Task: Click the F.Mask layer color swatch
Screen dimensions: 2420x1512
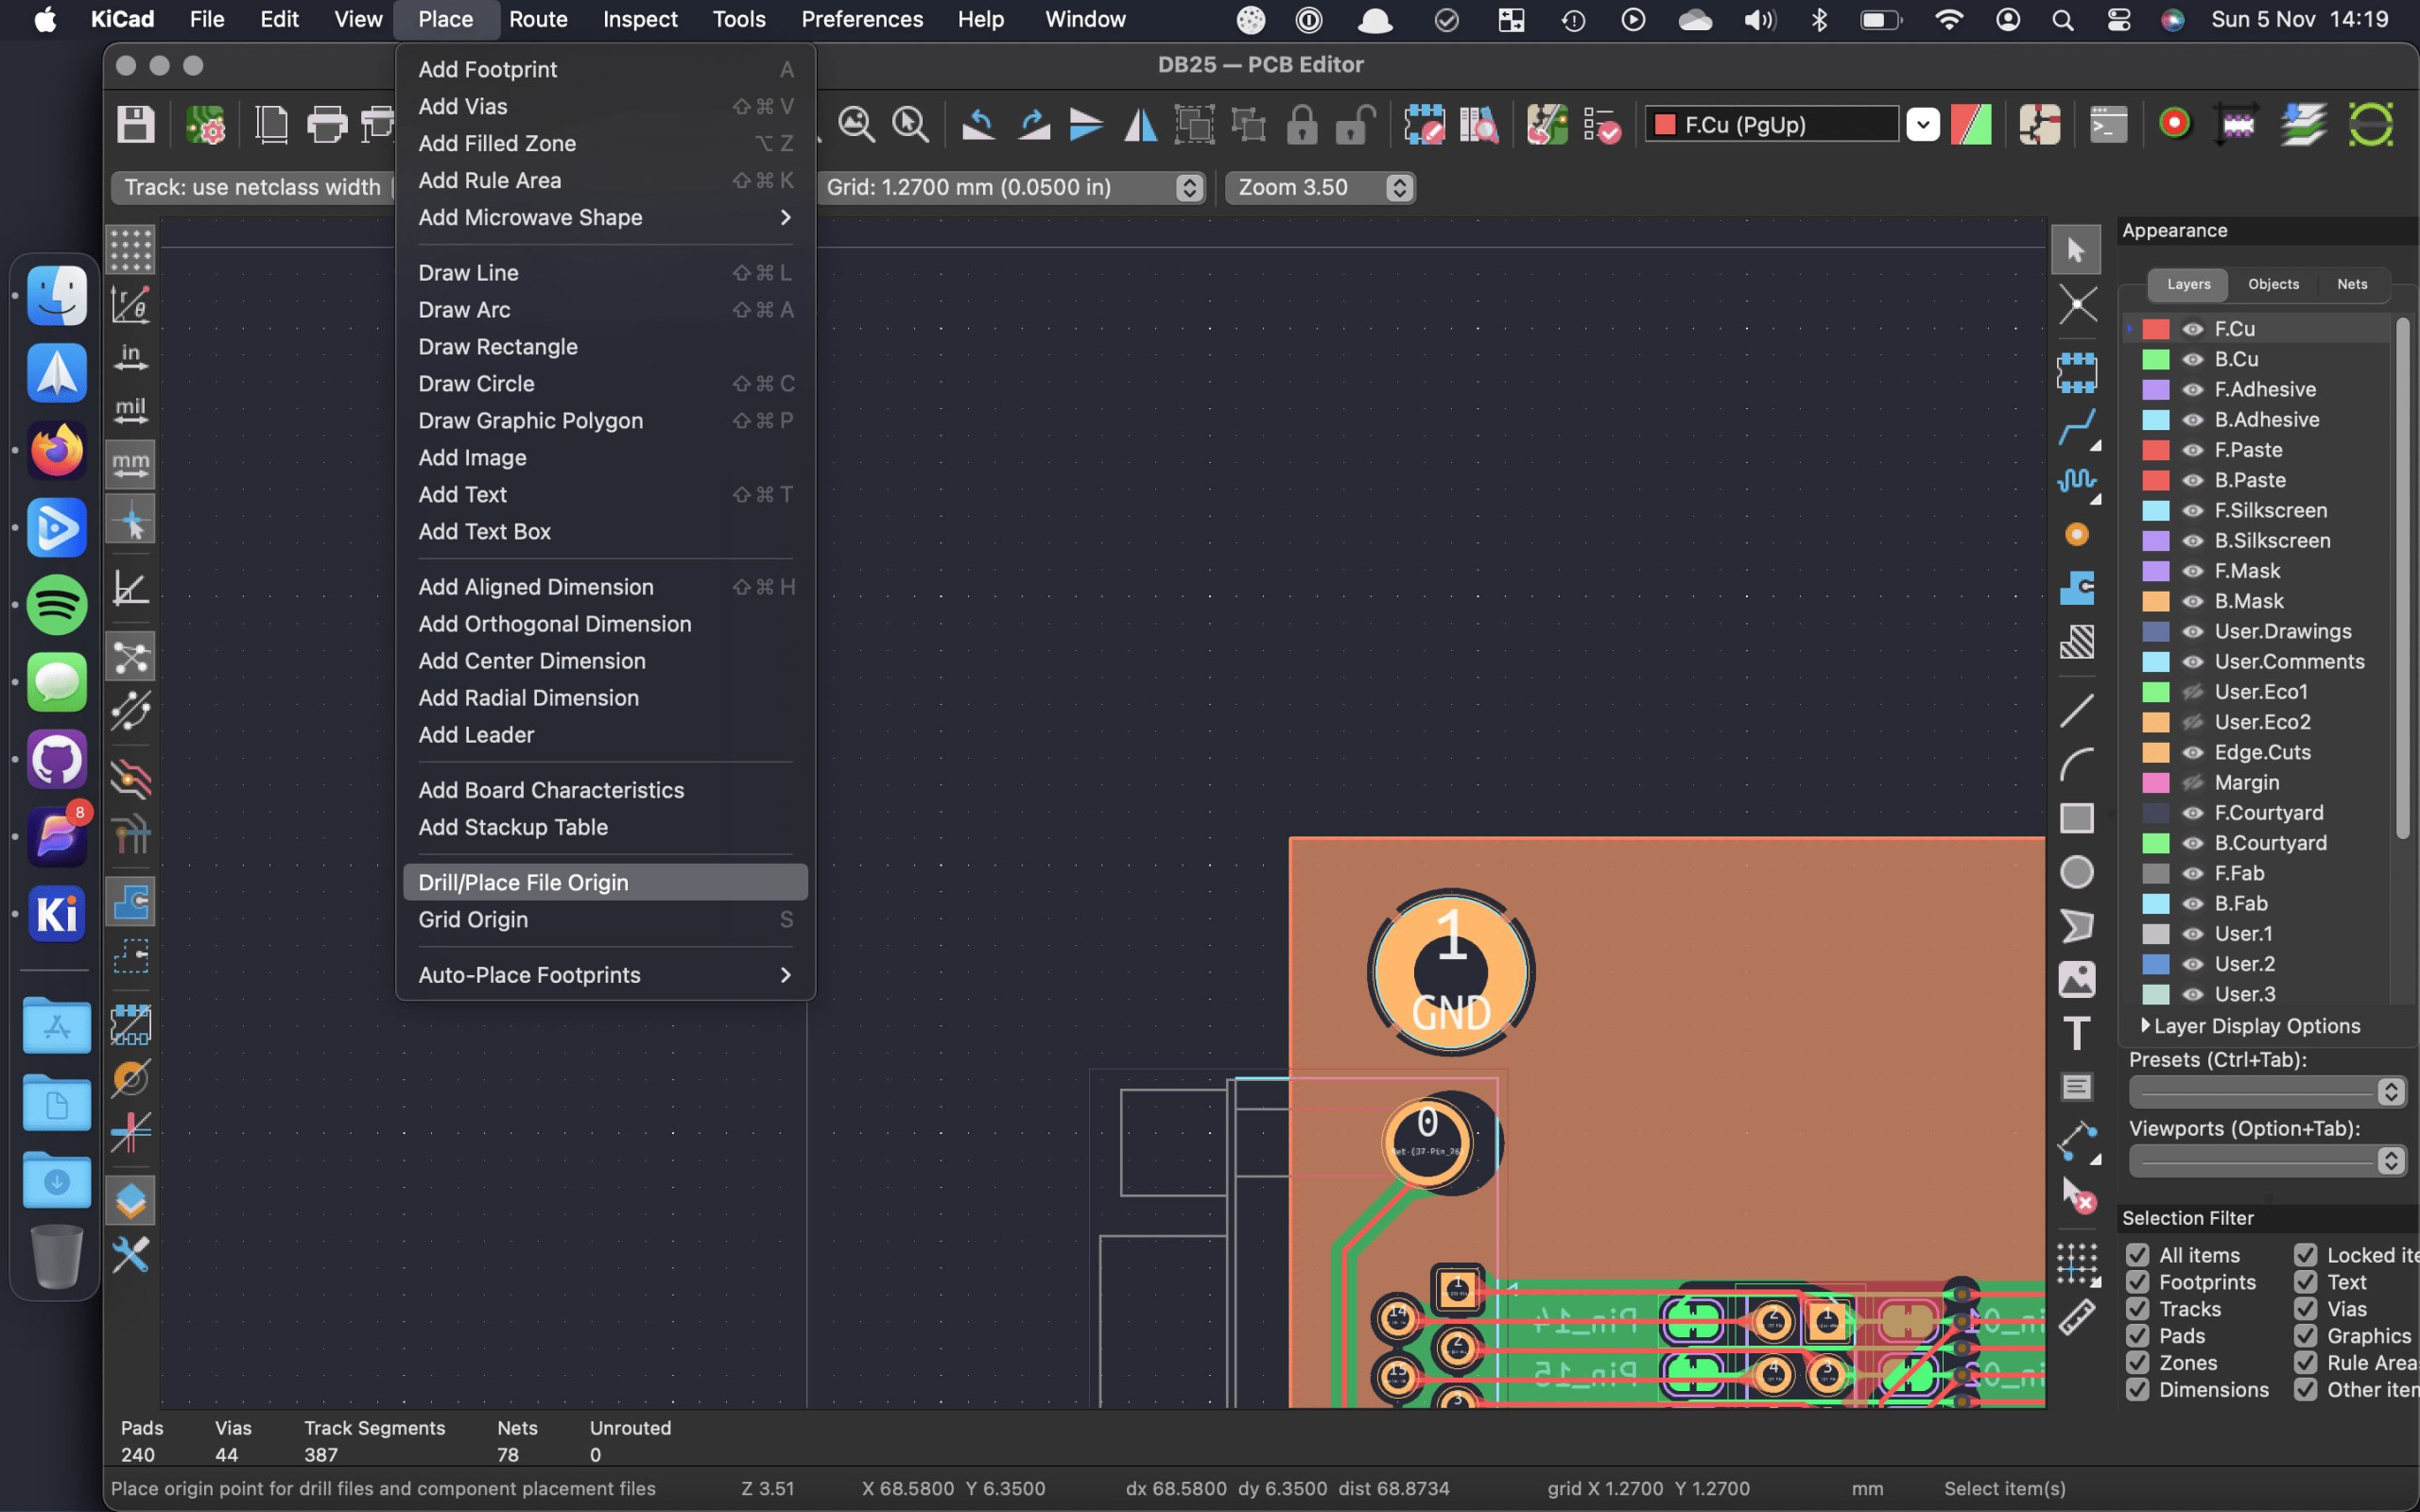Action: pos(2155,571)
